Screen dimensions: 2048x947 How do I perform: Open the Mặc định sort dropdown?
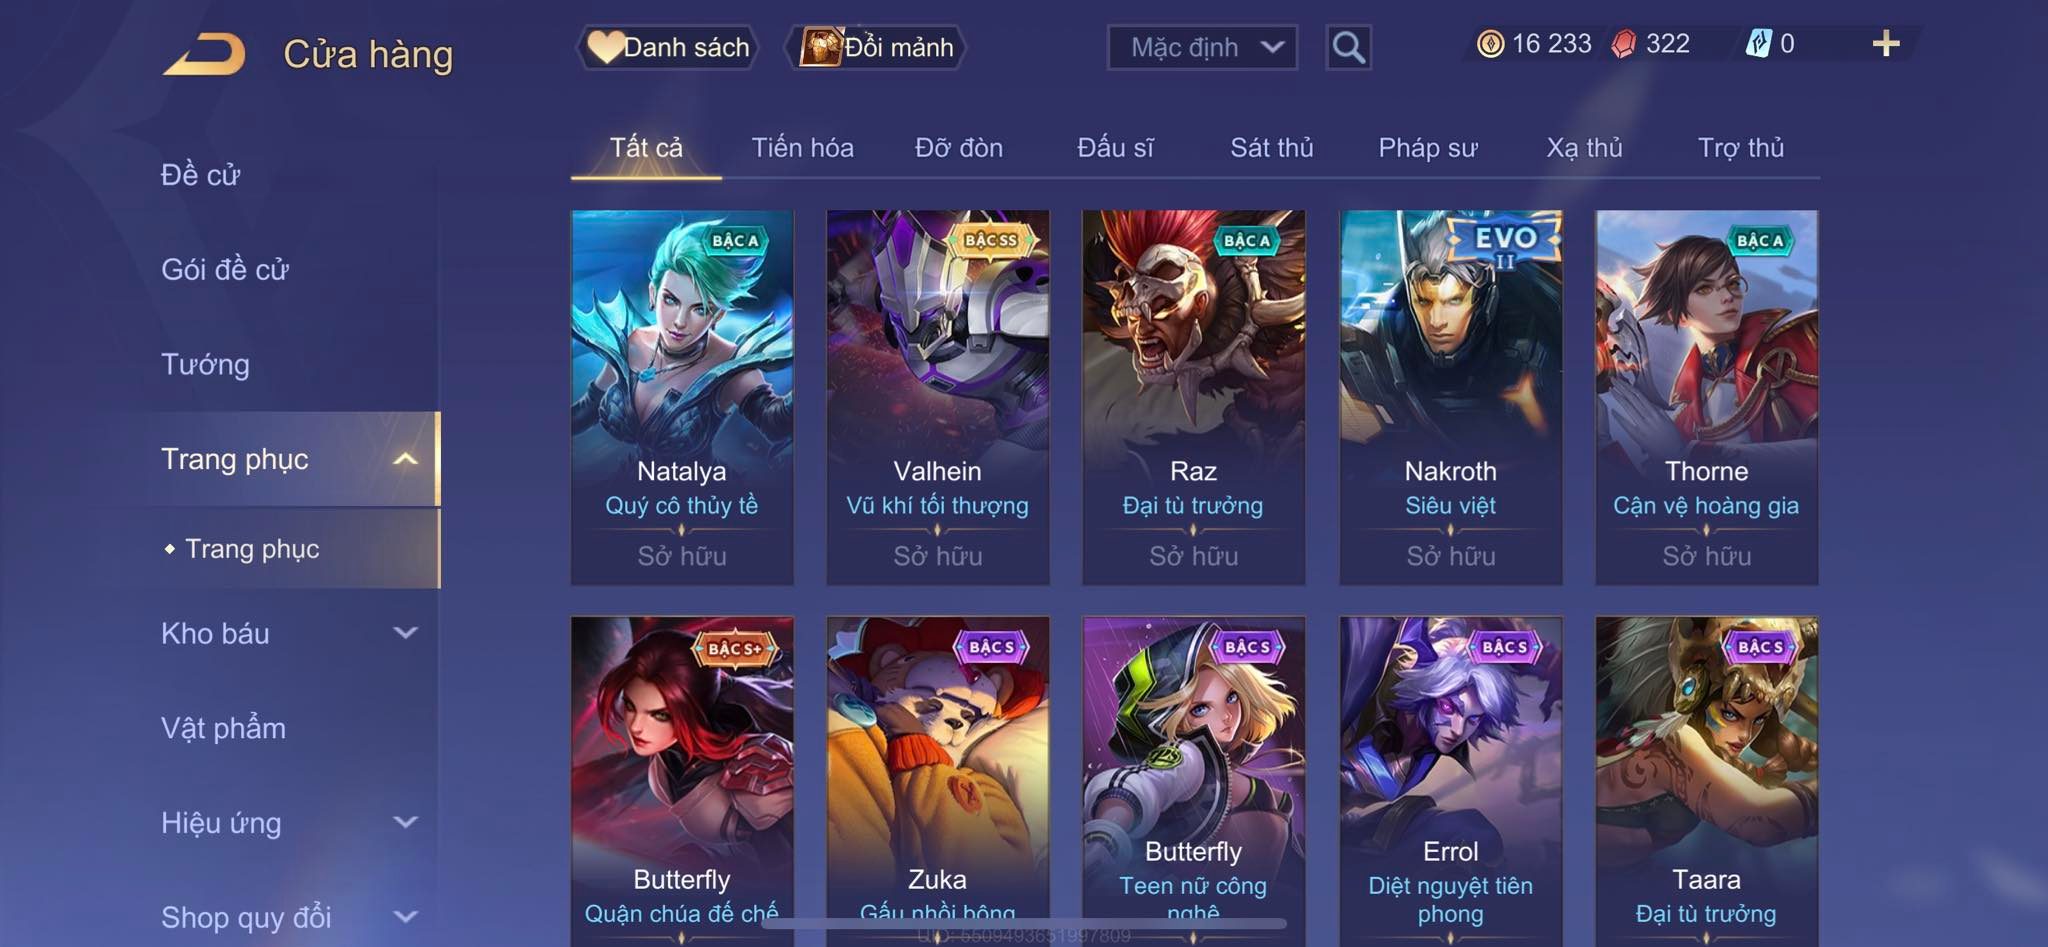(x=1202, y=47)
